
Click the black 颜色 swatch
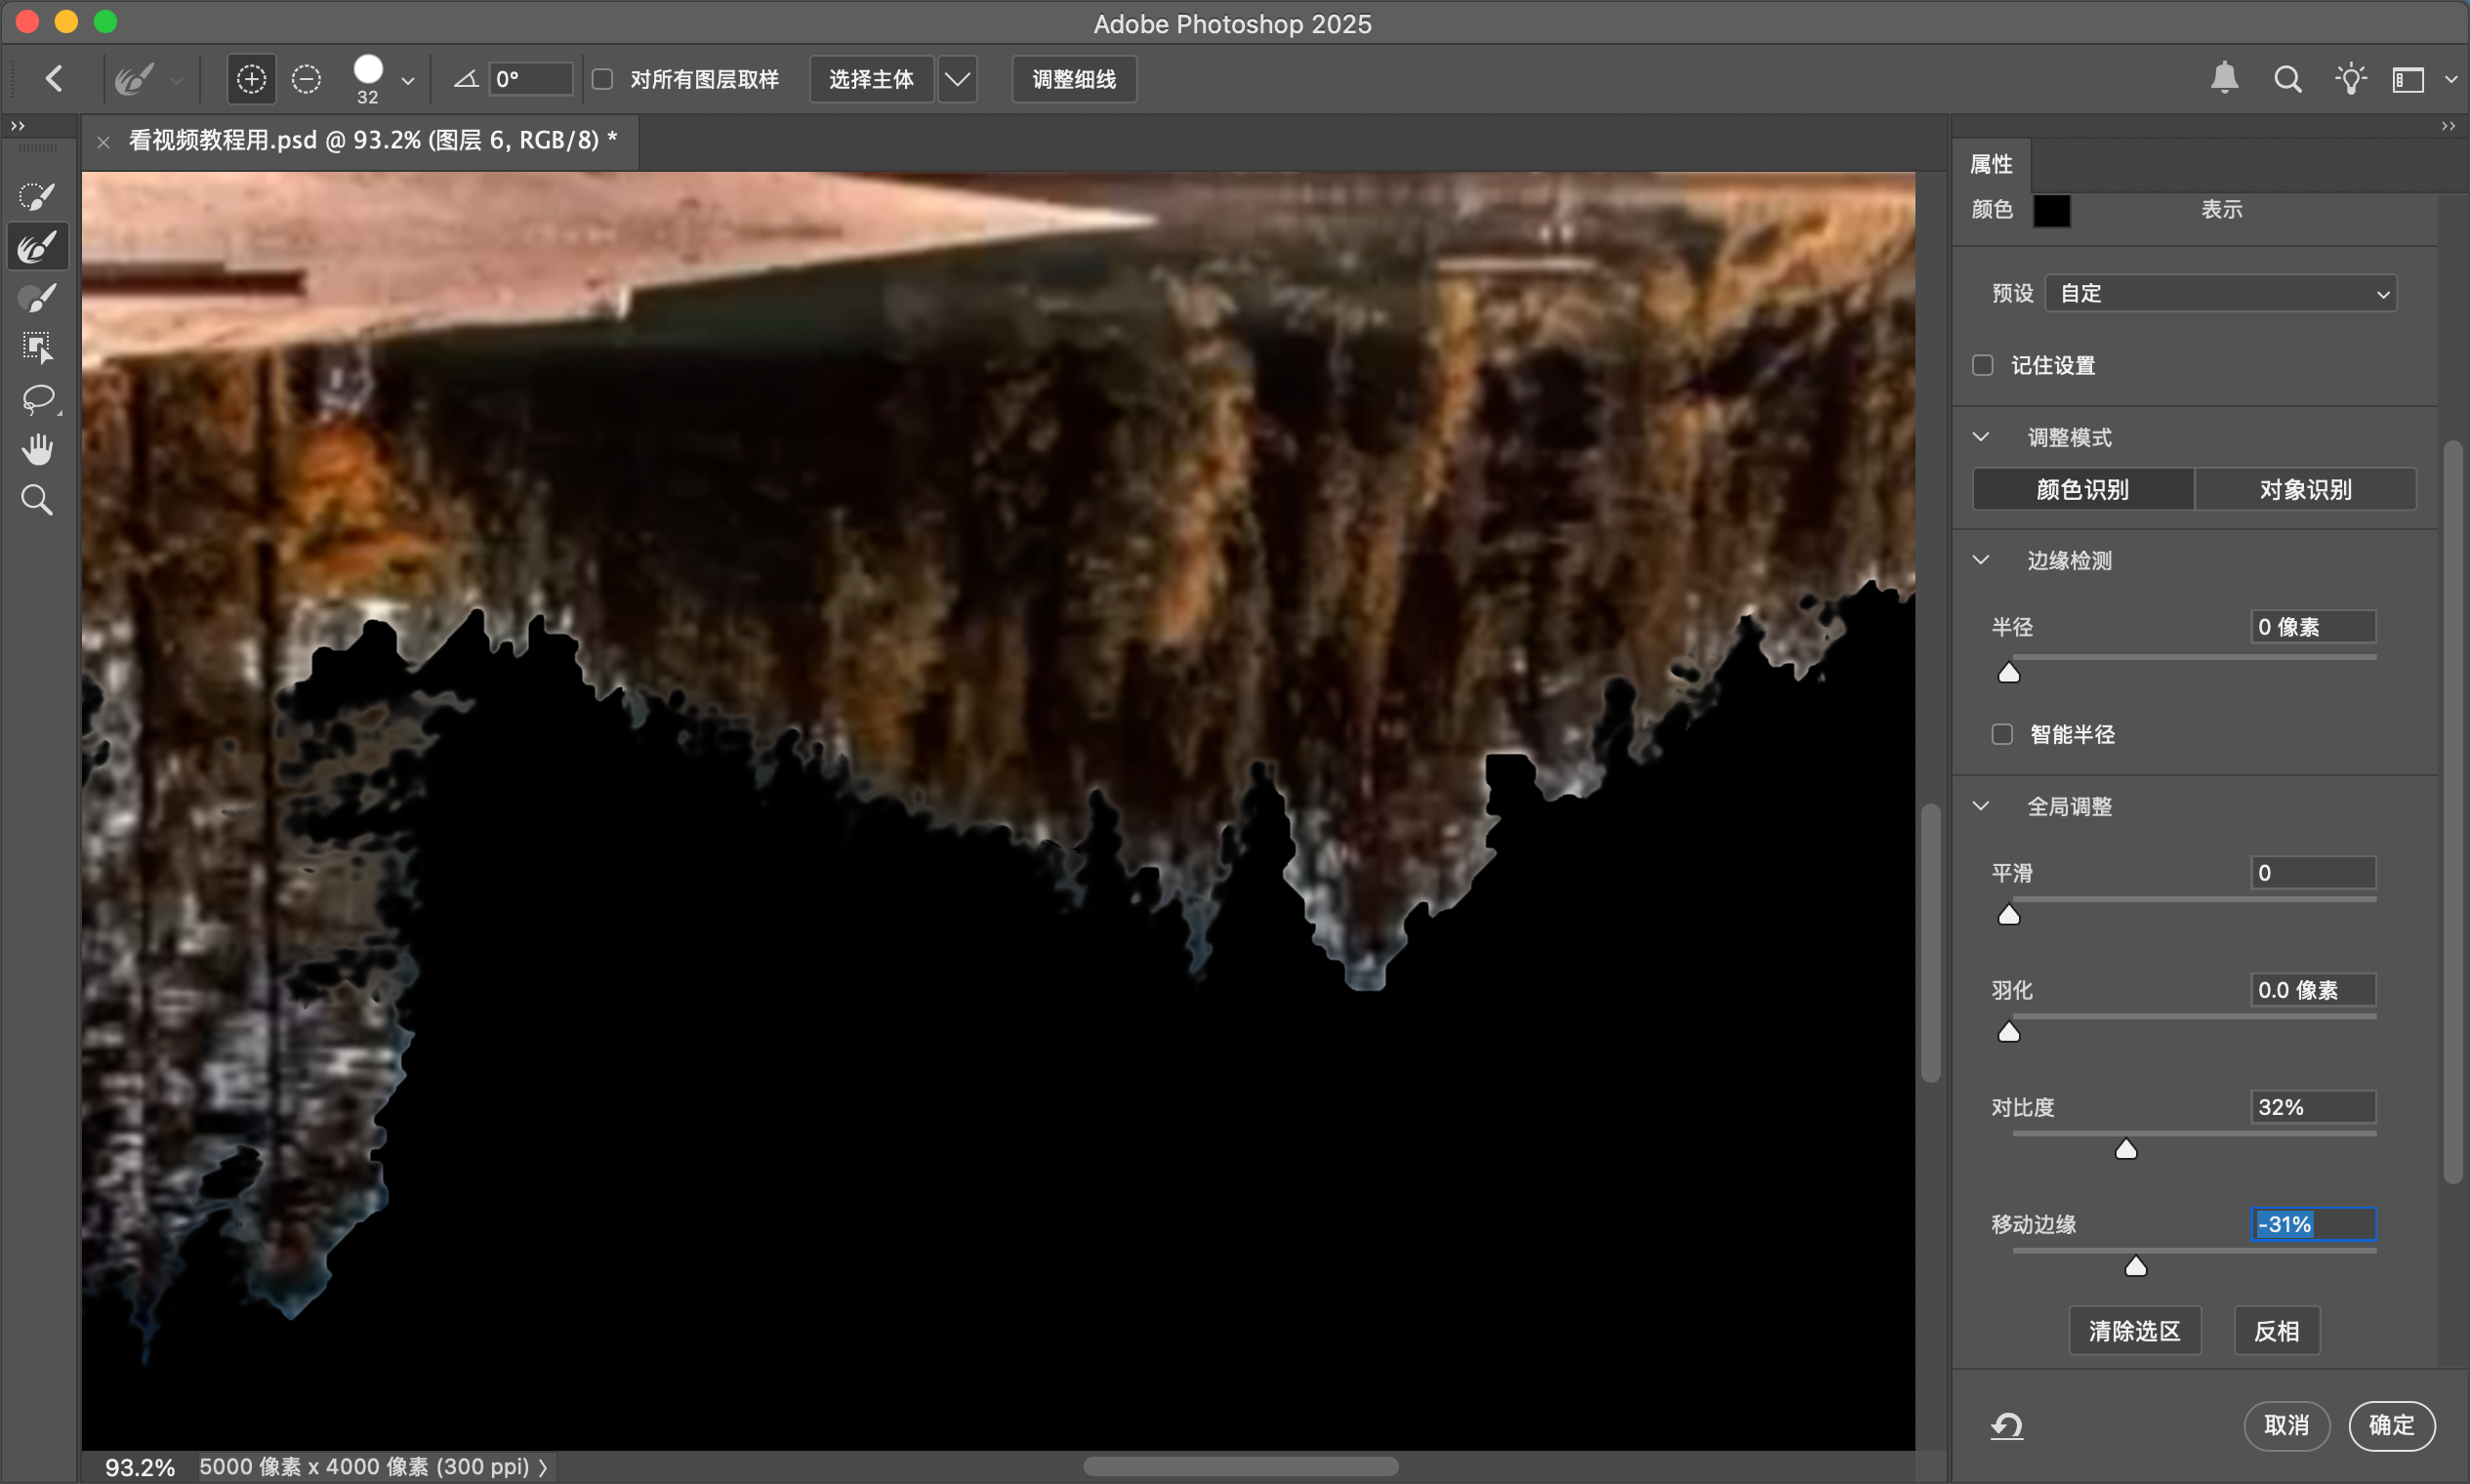2051,210
